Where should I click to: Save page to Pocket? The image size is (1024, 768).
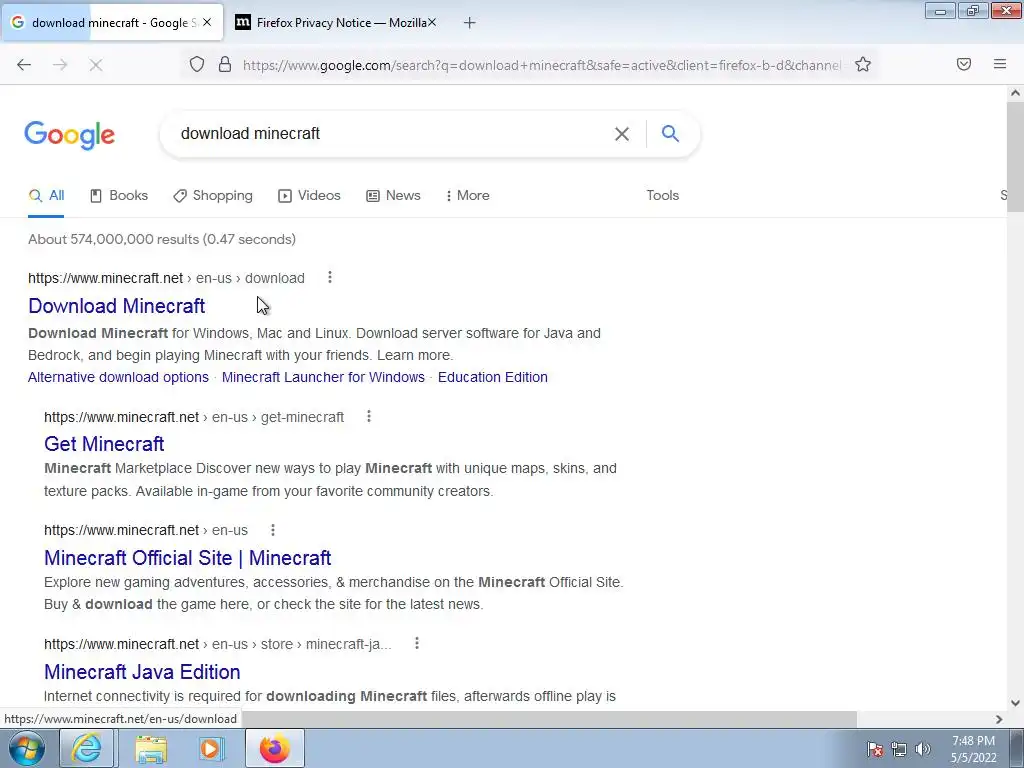pyautogui.click(x=964, y=64)
